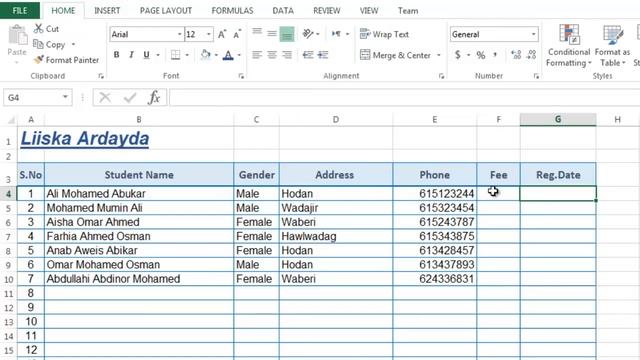Open the Name Box dropdown arrow
Screen dimensions: 640x360
pos(65,97)
